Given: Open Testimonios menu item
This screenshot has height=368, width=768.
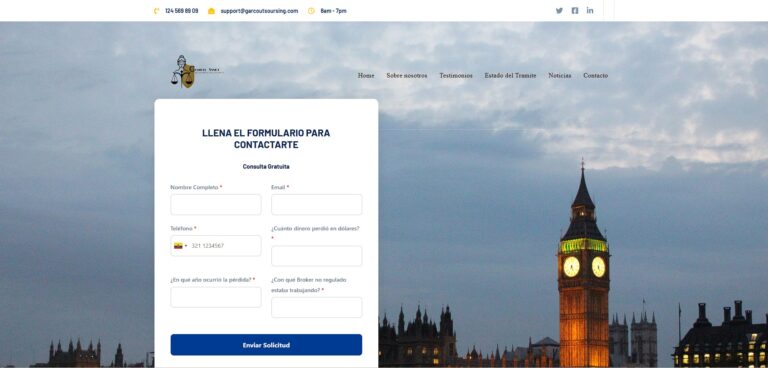Looking at the screenshot, I should pyautogui.click(x=456, y=75).
